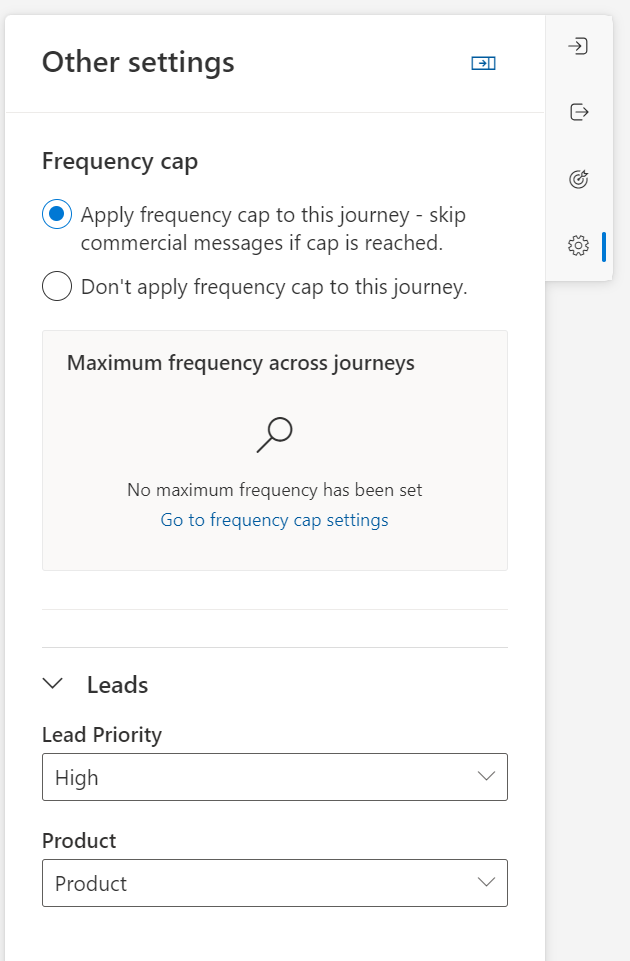Viewport: 630px width, 961px height.
Task: Click the Product field chevron icon
Action: (487, 883)
